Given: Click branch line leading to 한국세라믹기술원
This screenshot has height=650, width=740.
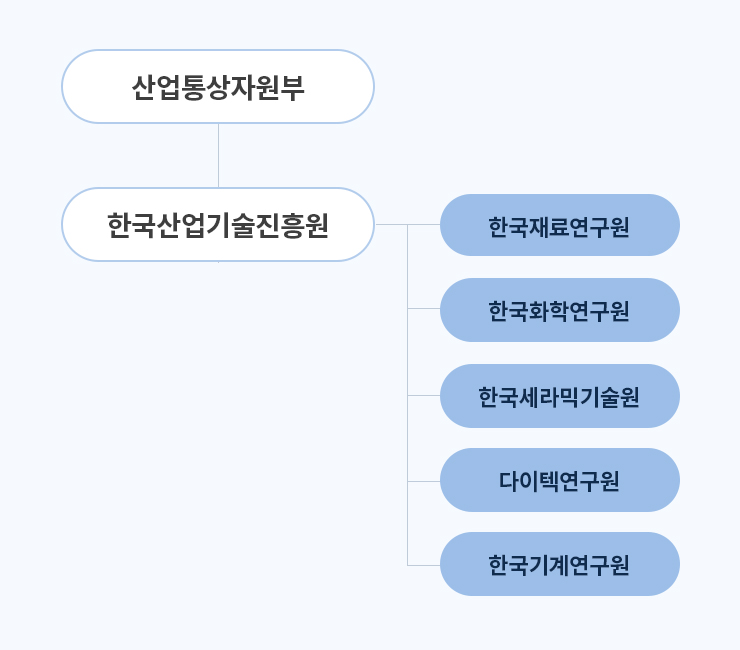Looking at the screenshot, I should [x=424, y=396].
